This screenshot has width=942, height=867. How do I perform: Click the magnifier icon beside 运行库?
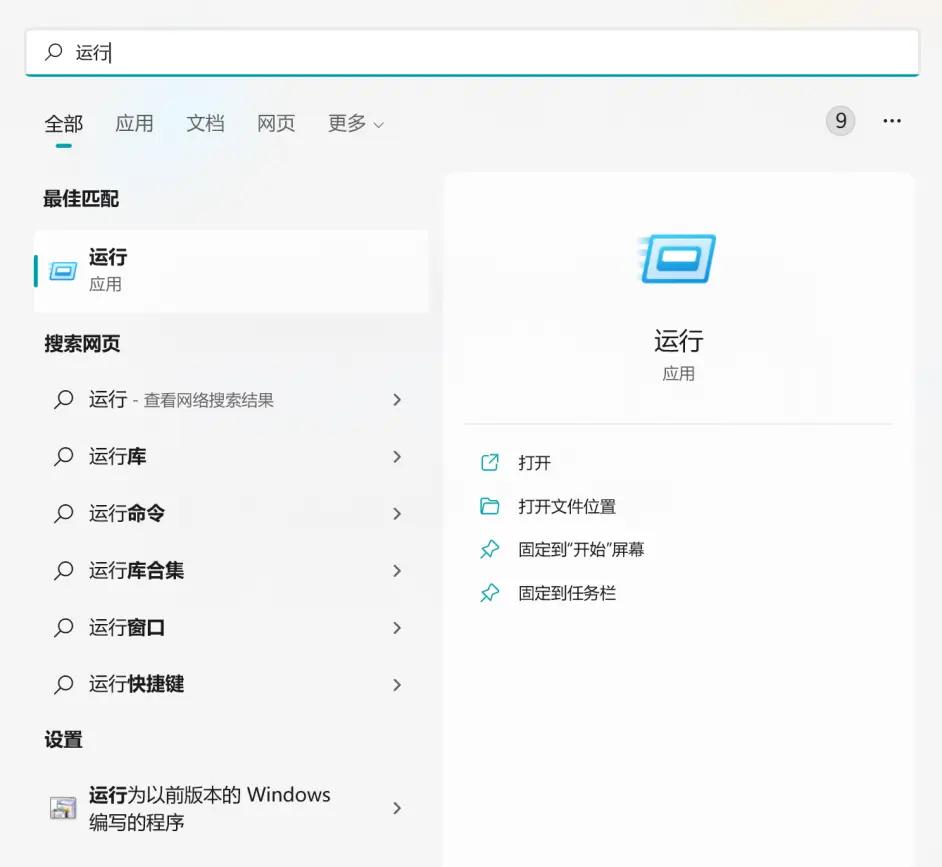62,456
